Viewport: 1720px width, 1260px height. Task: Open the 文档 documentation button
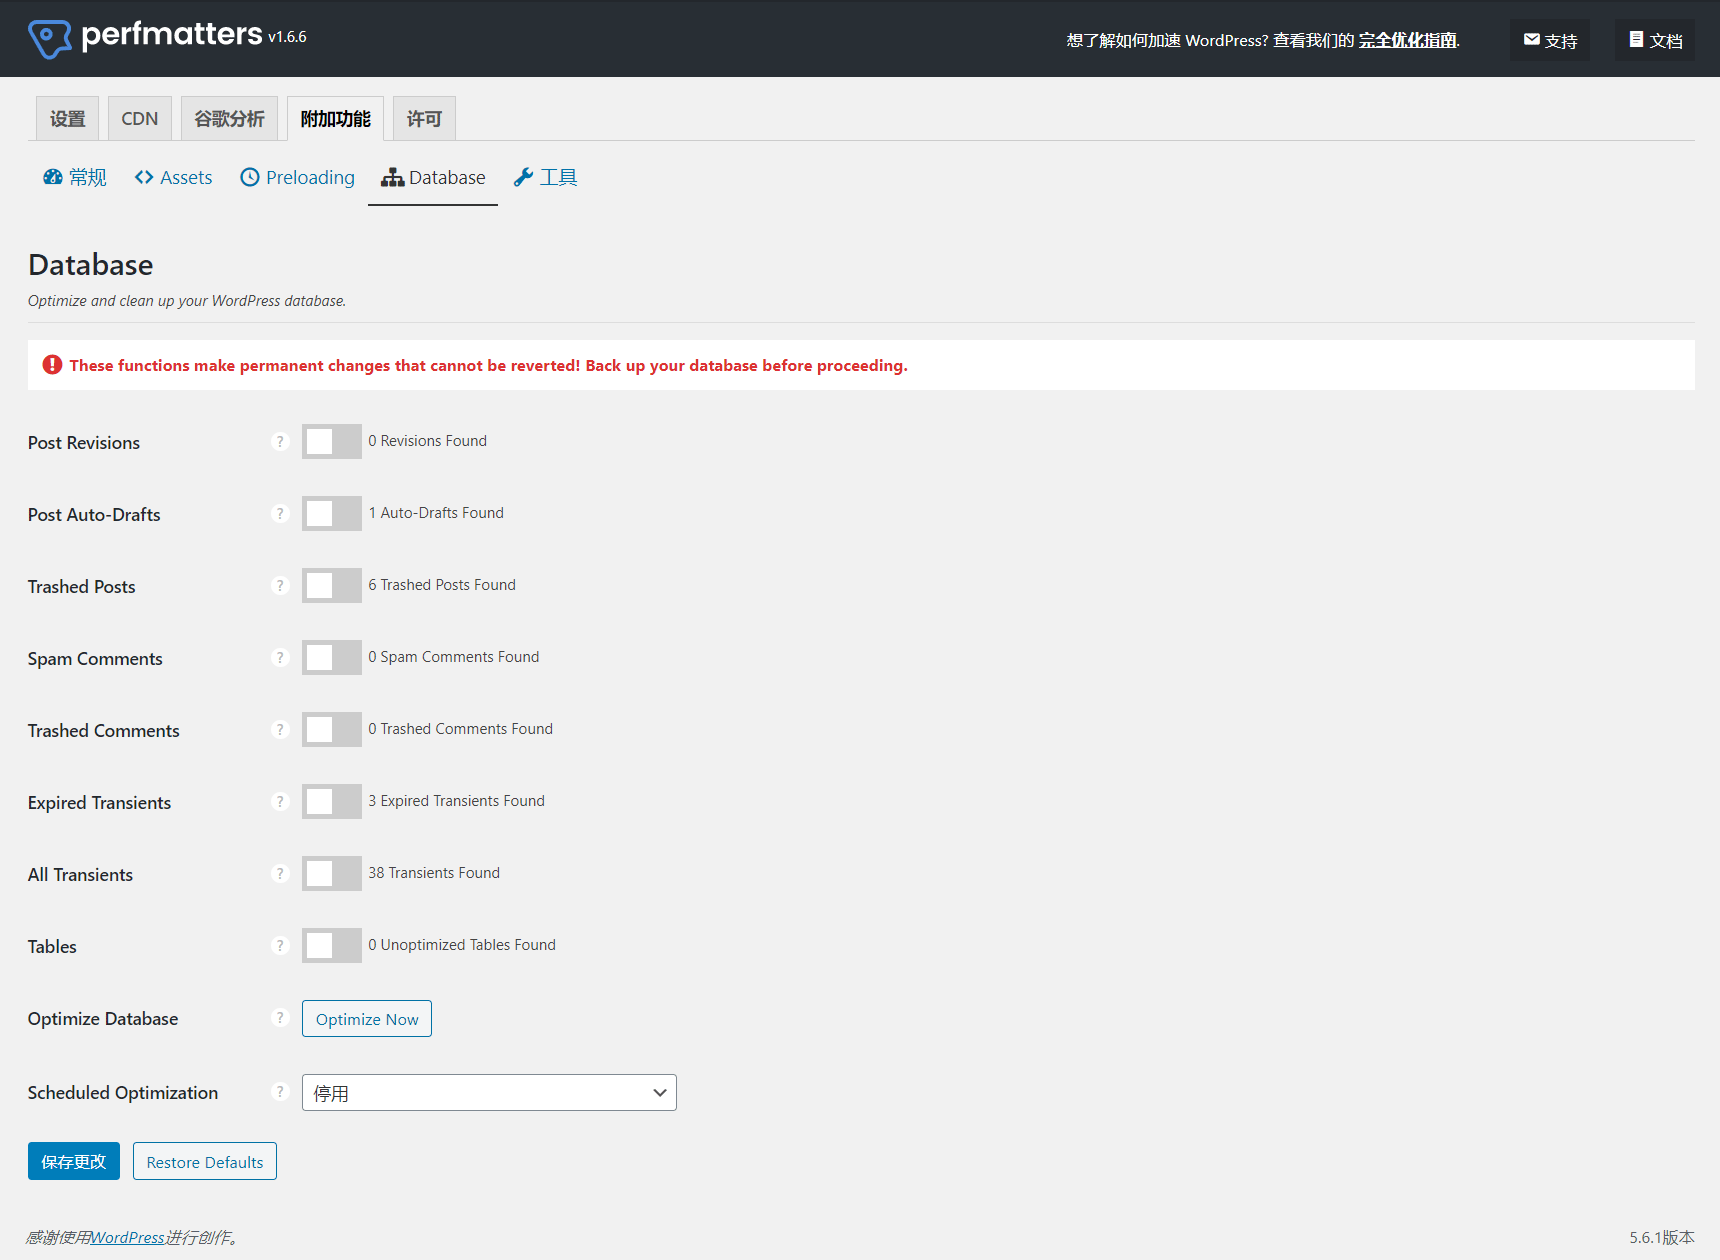click(1655, 40)
